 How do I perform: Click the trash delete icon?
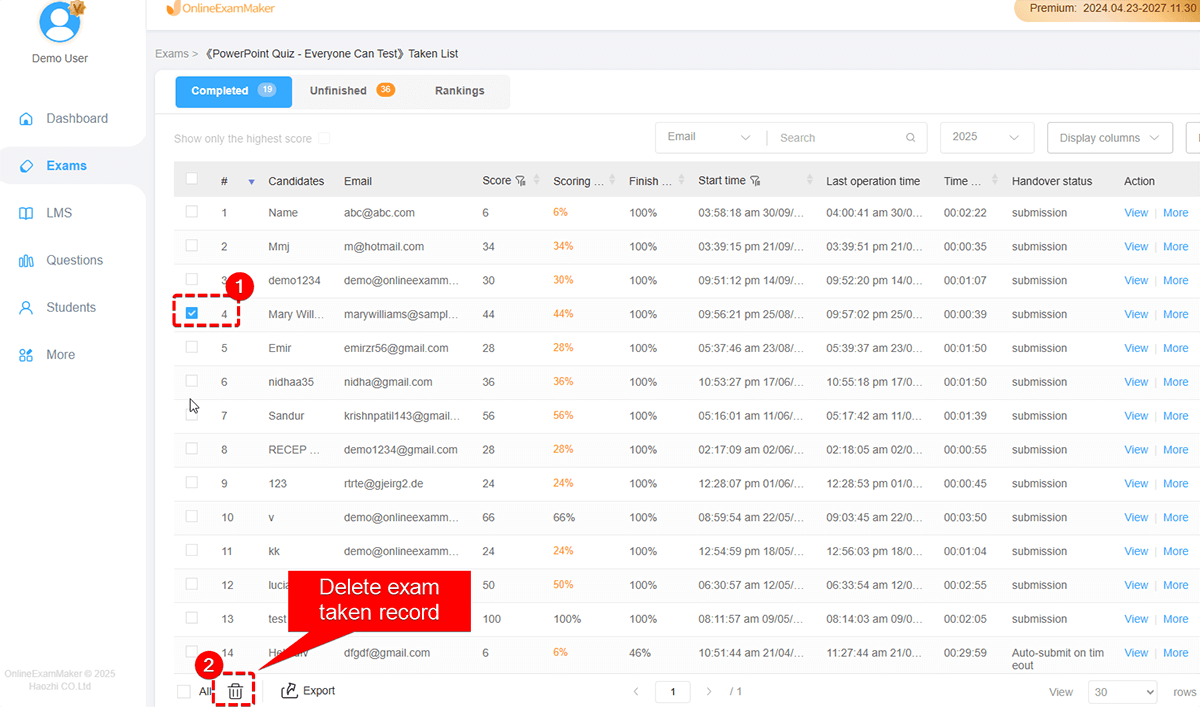[x=235, y=691]
